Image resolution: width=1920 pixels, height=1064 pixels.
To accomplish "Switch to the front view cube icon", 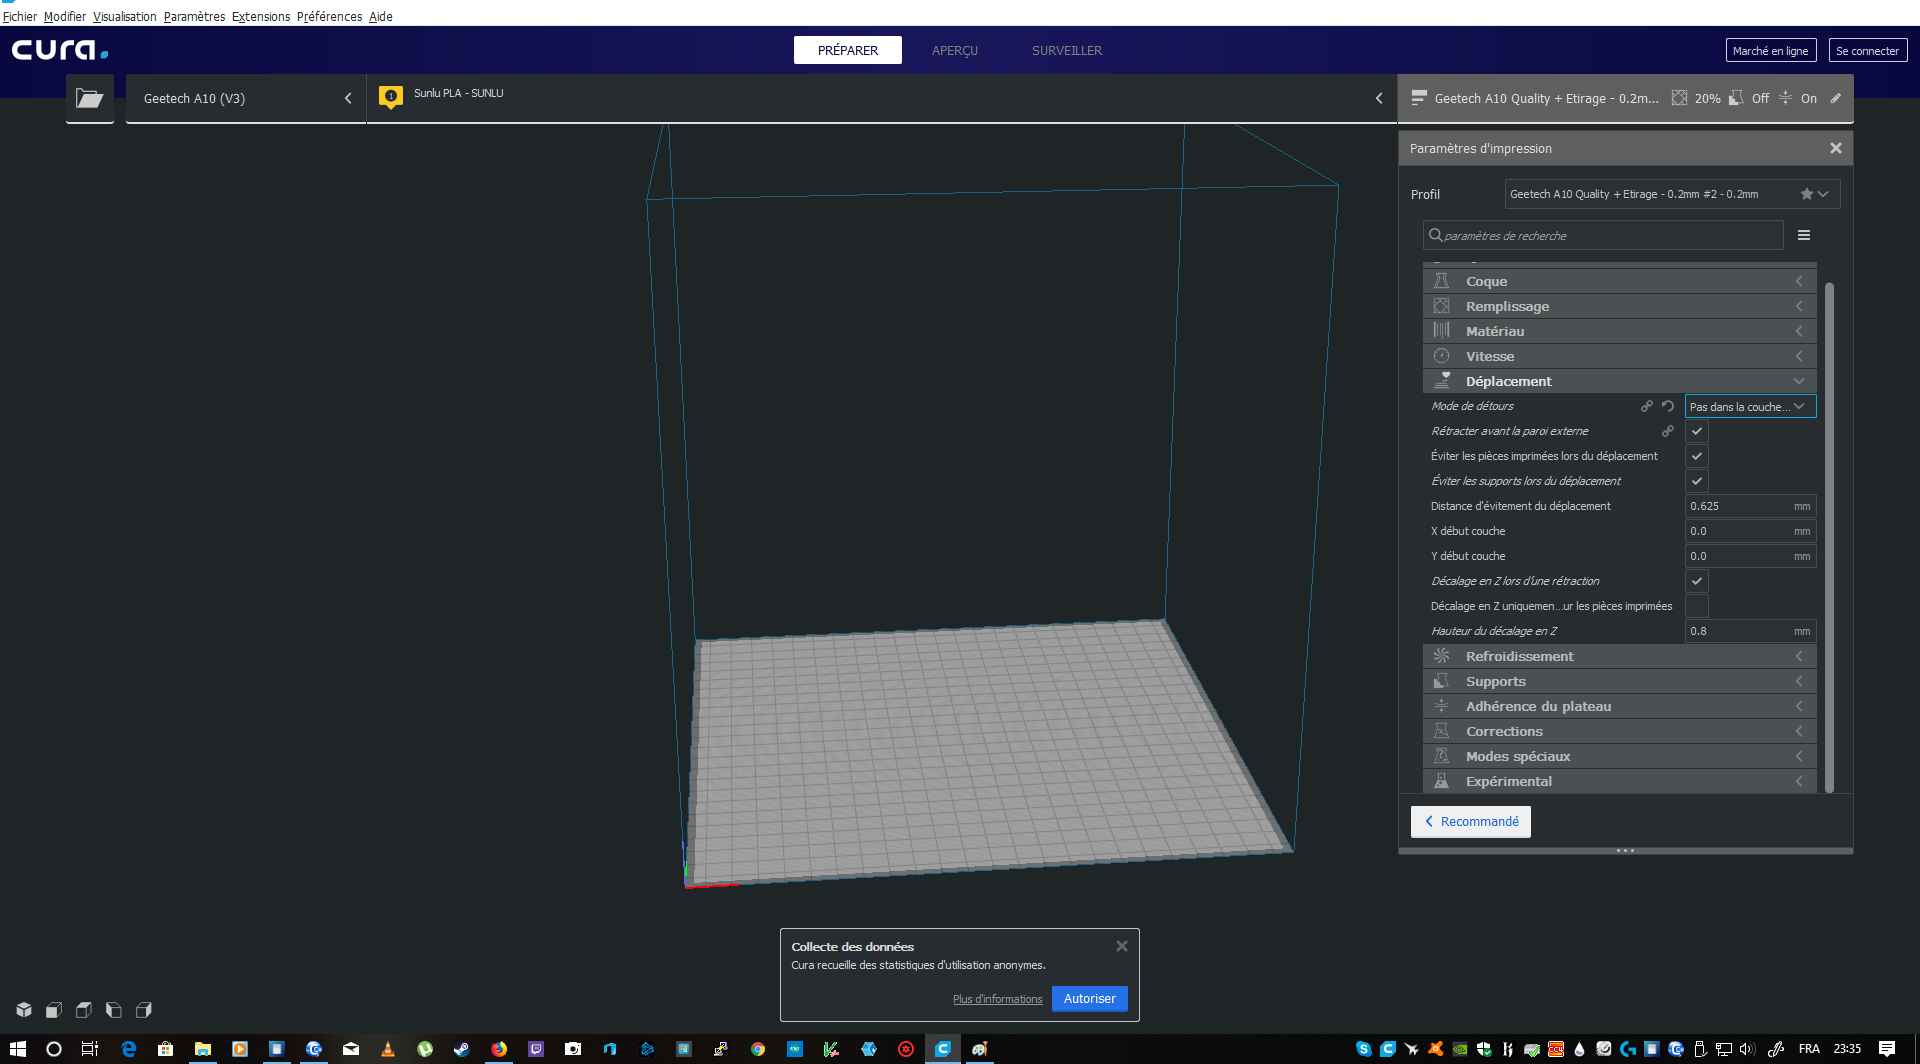I will click(x=54, y=1010).
